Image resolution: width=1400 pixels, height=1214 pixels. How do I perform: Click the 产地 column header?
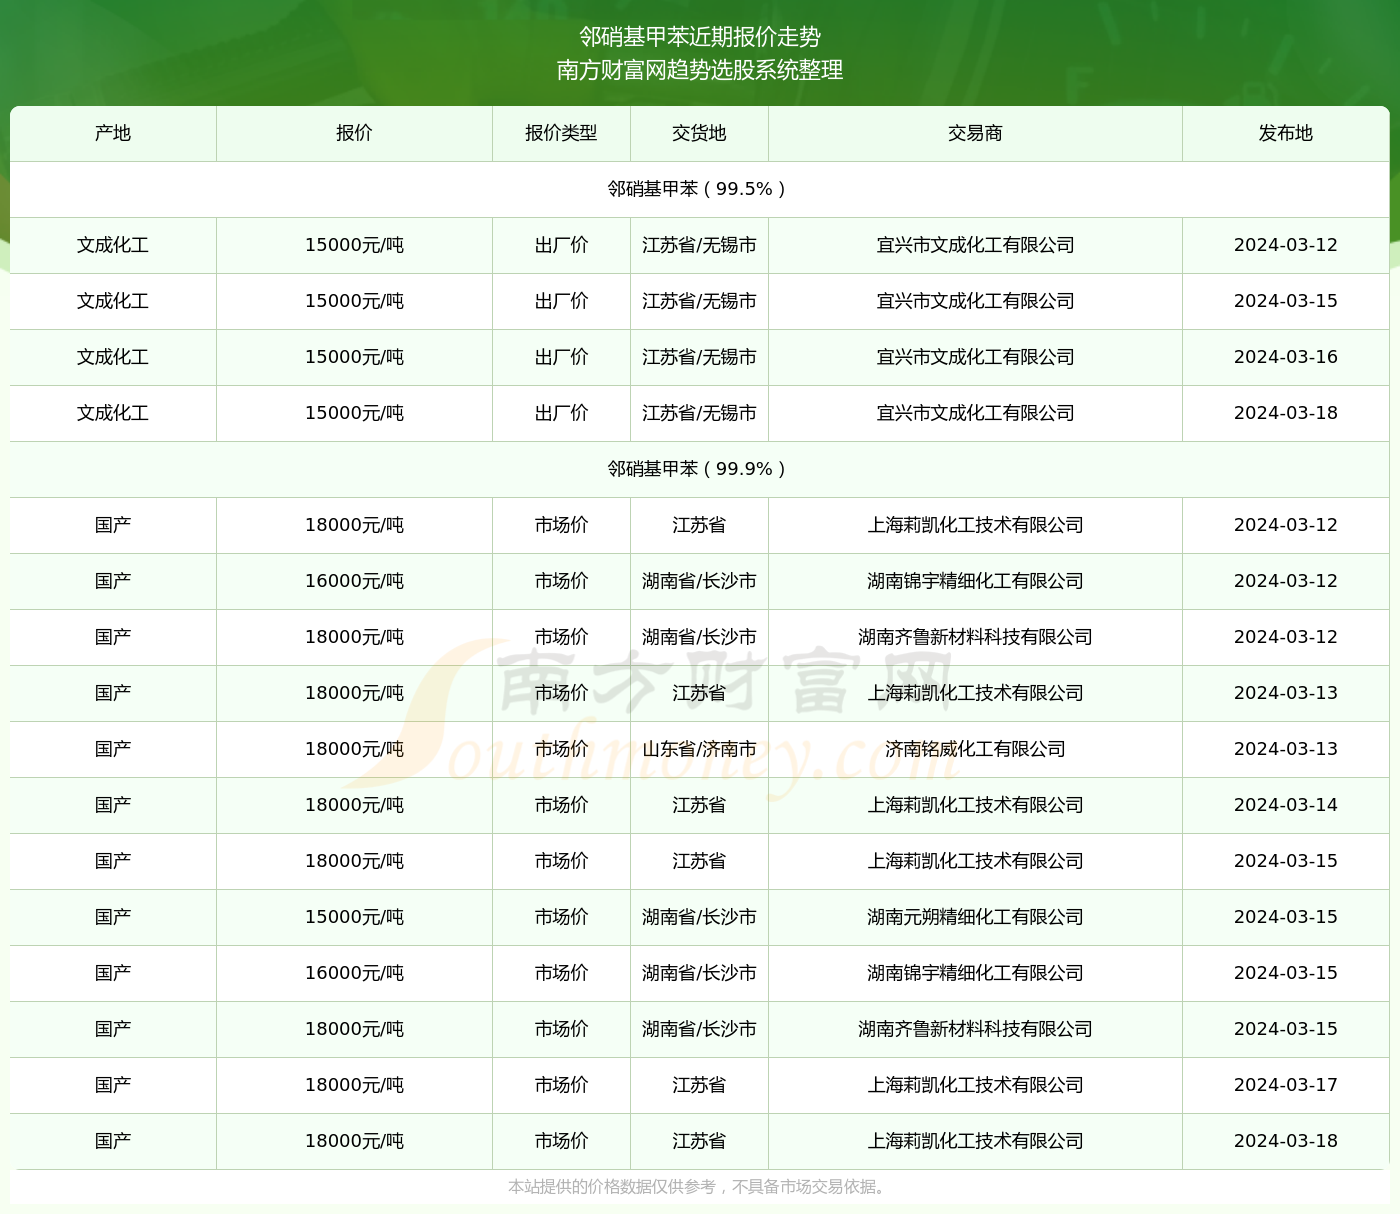click(113, 133)
